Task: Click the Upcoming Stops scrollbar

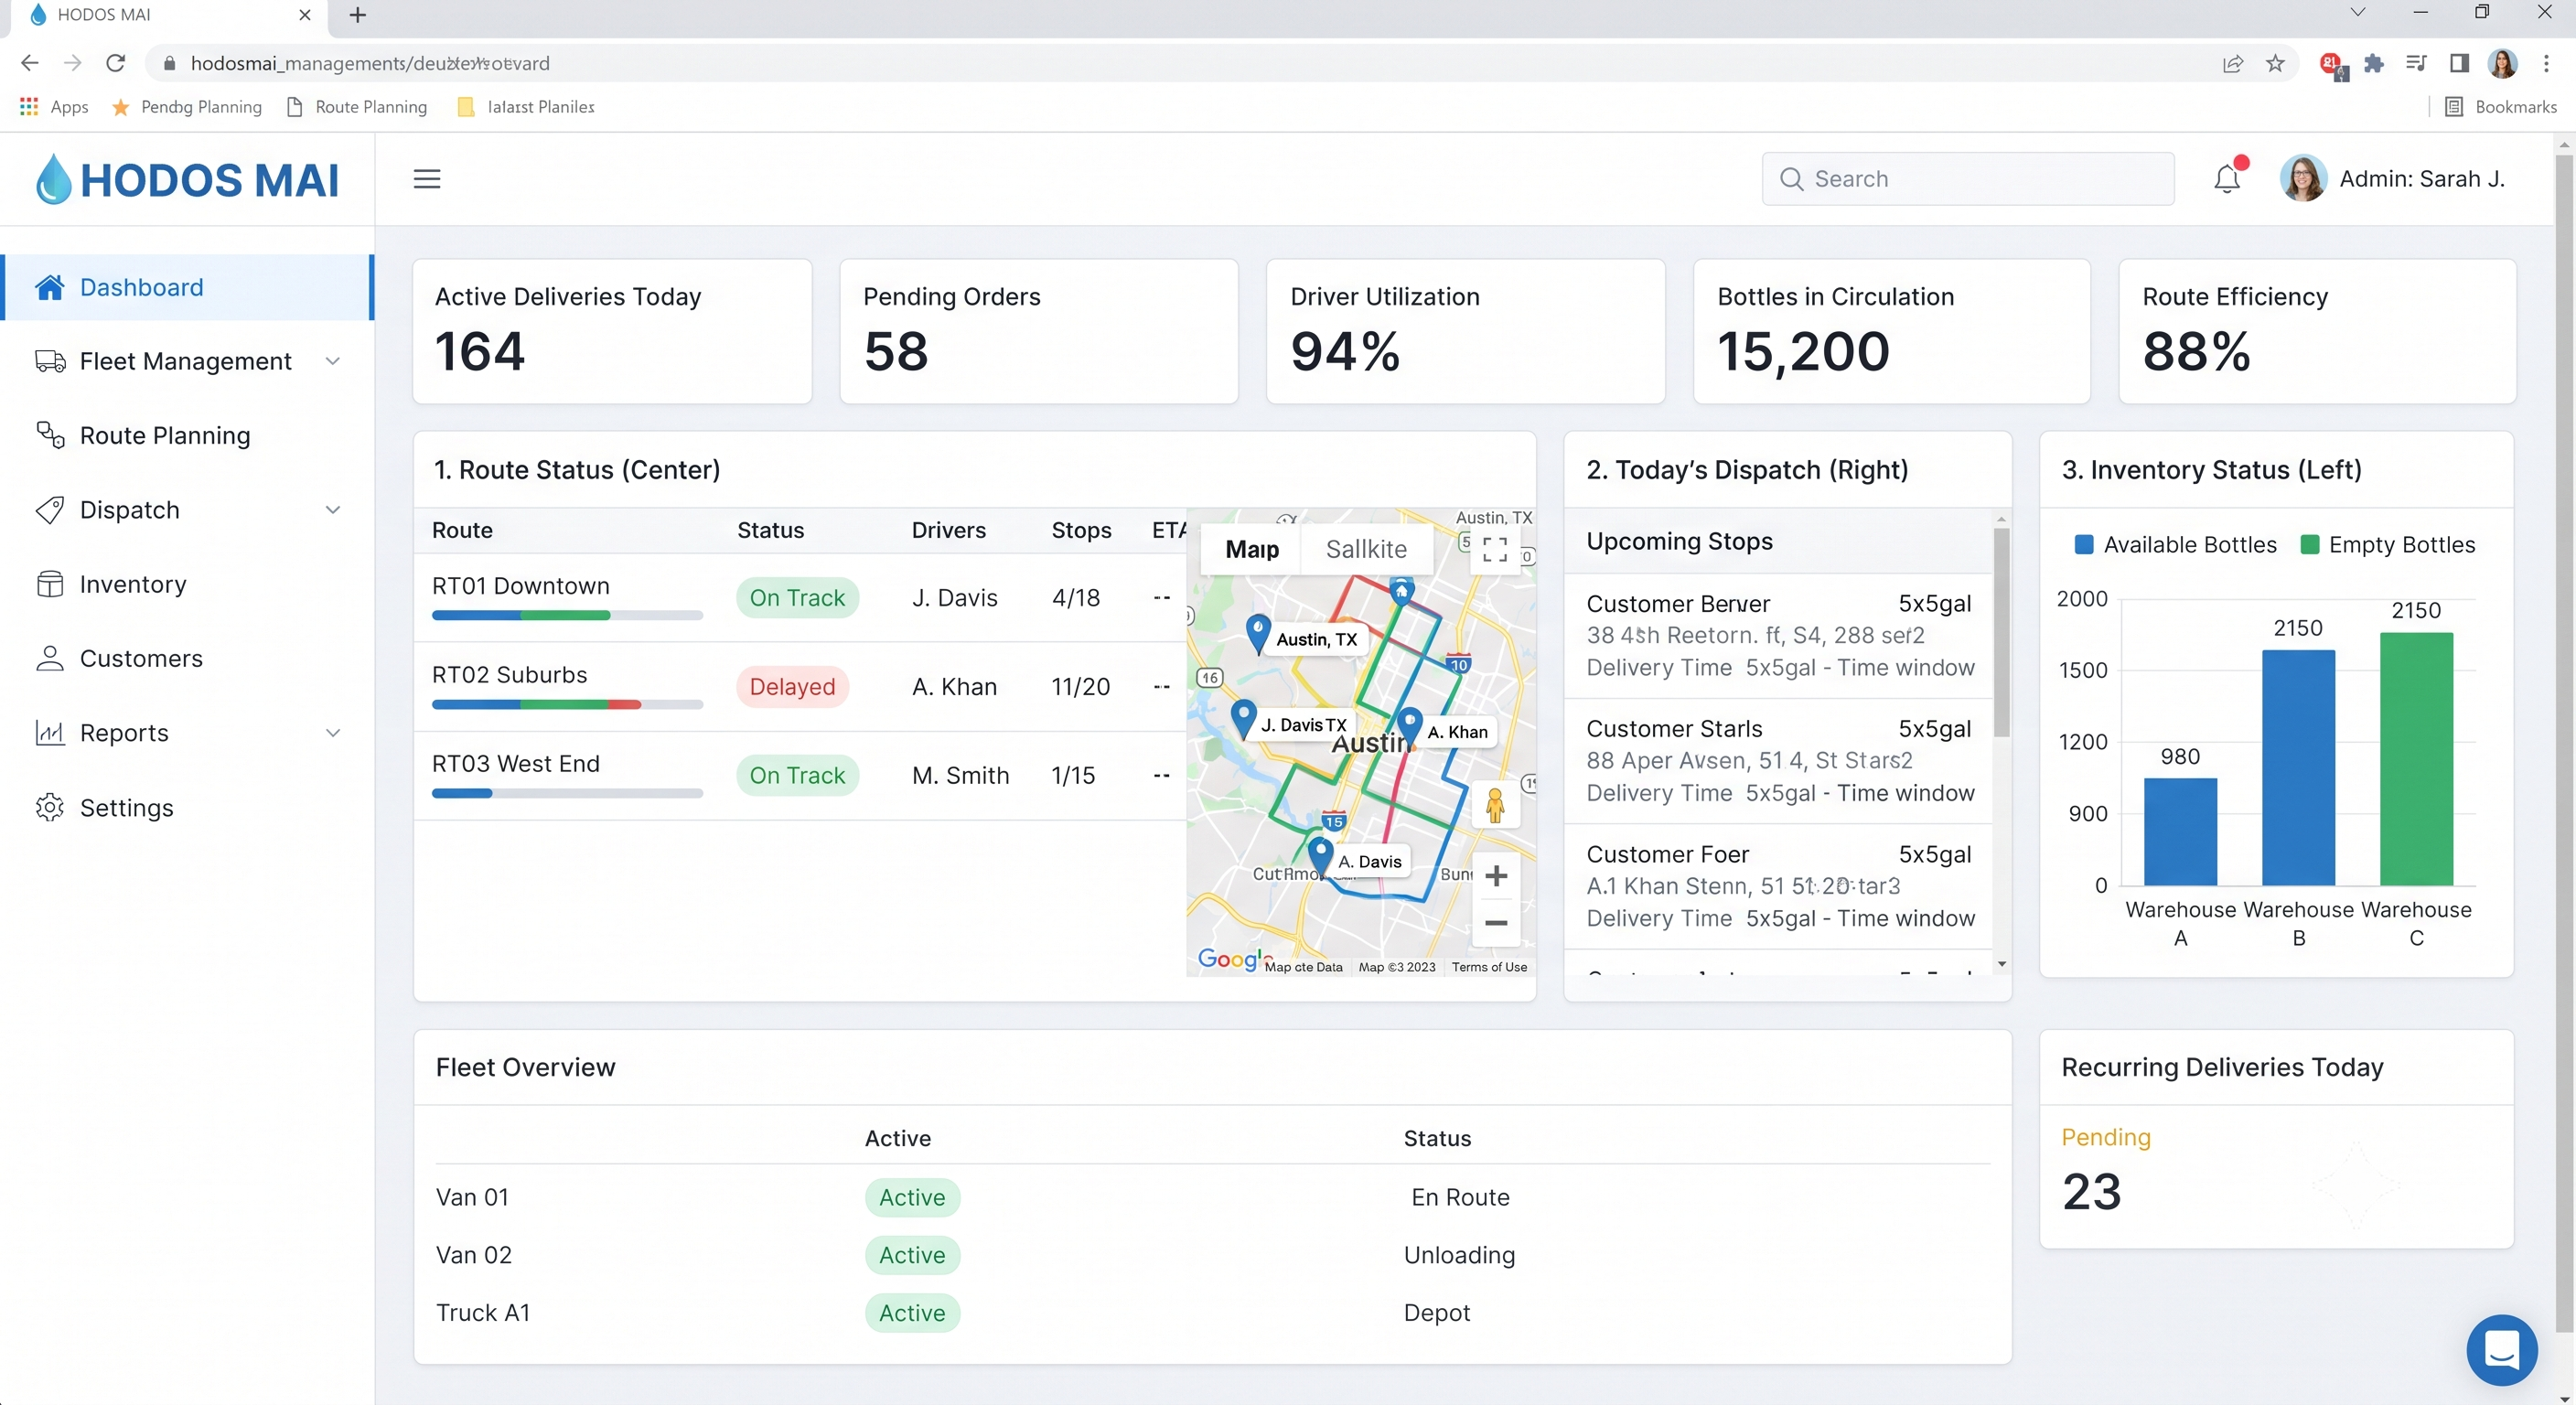Action: [2001, 634]
